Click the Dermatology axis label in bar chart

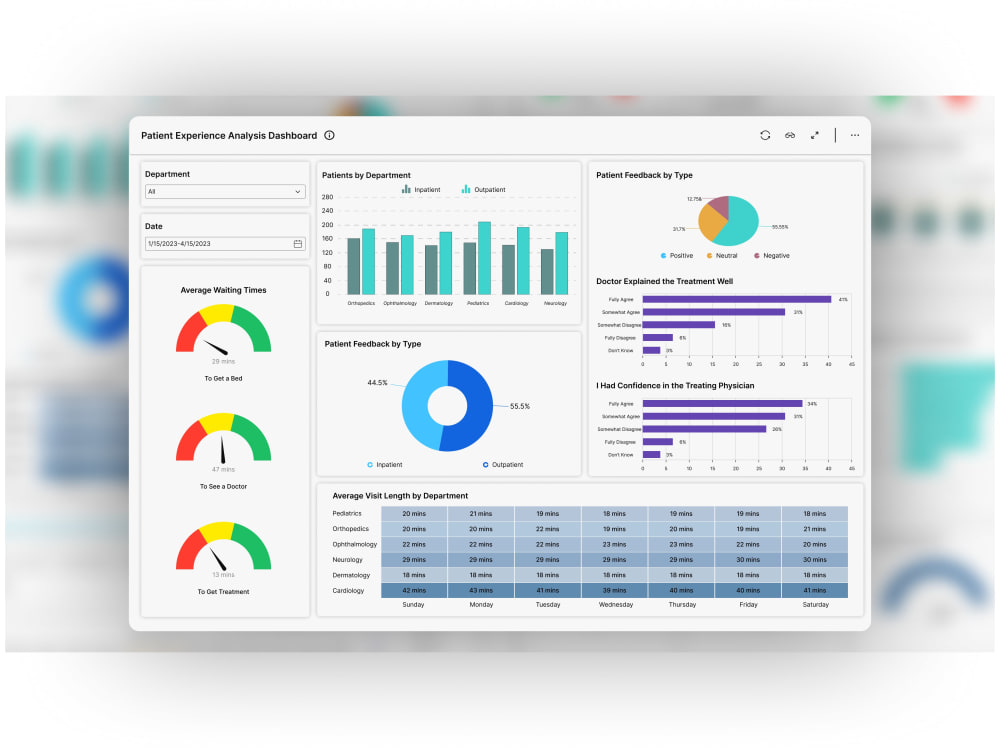click(x=439, y=304)
